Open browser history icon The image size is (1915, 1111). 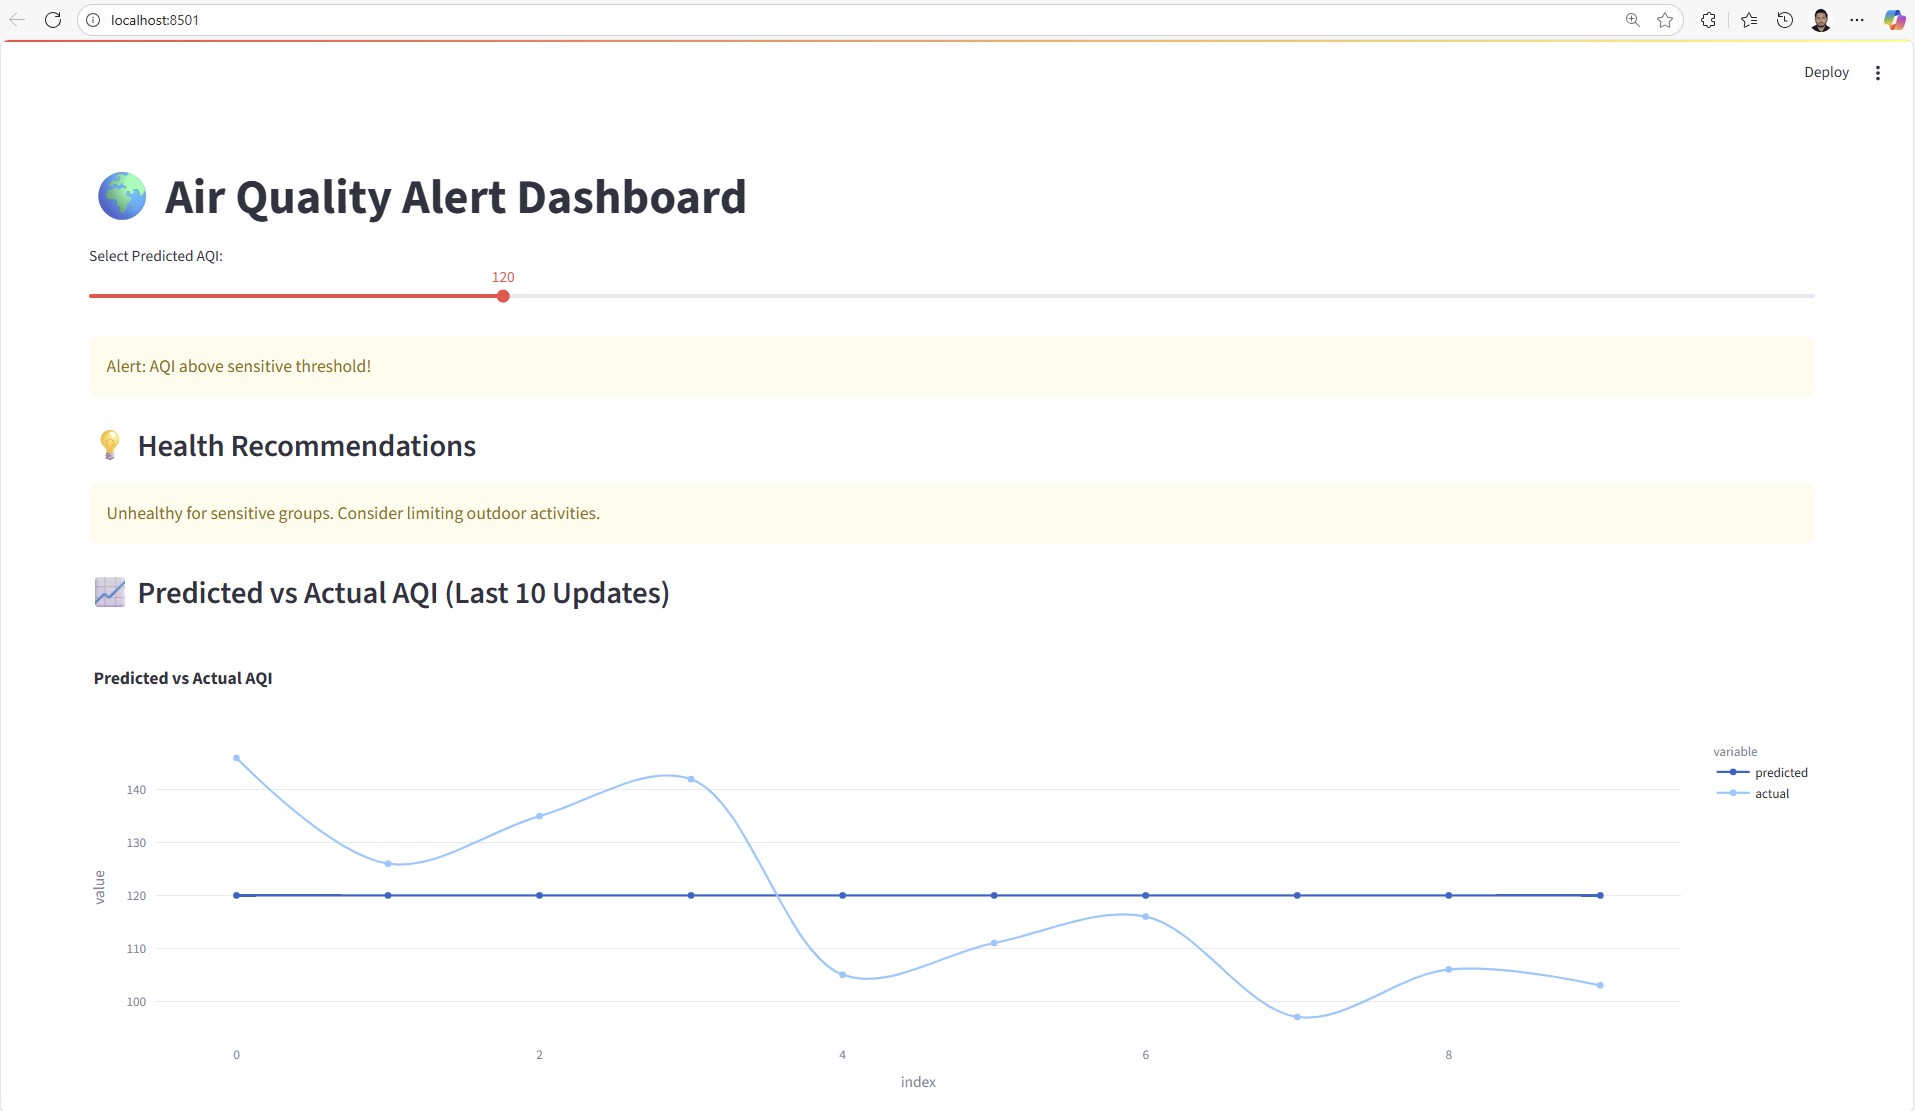point(1785,20)
